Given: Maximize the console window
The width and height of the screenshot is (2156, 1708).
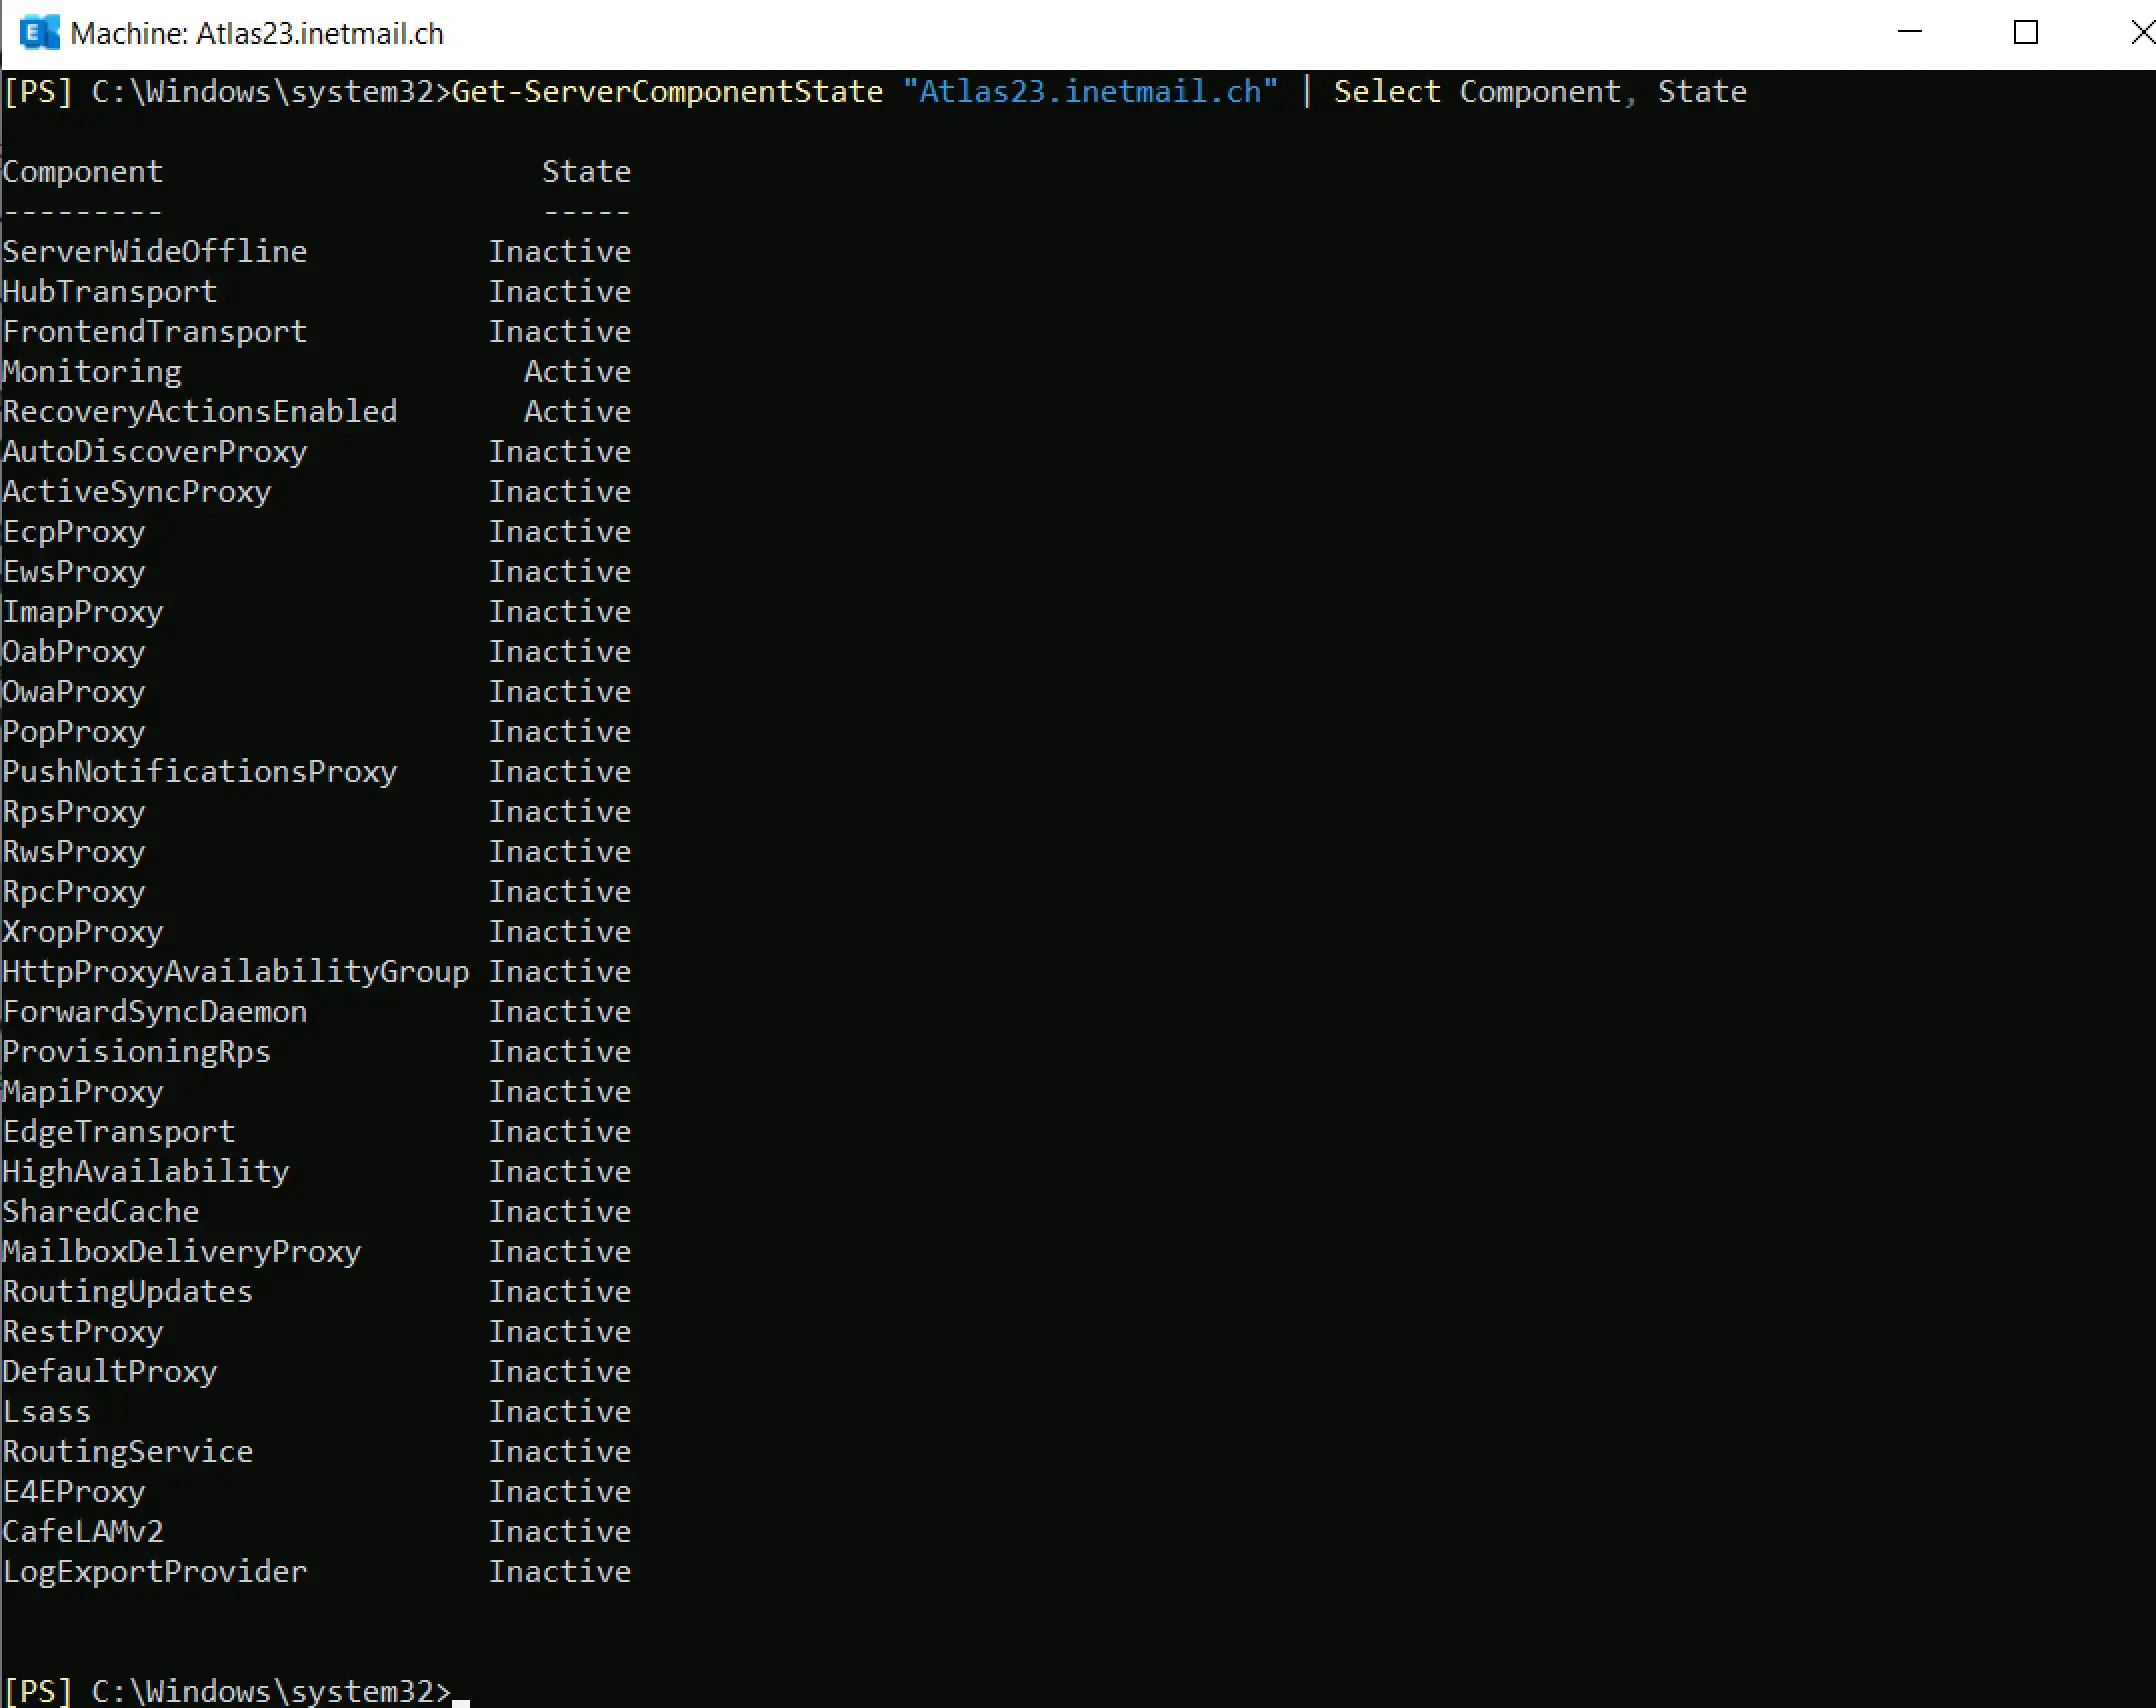Looking at the screenshot, I should (2026, 32).
